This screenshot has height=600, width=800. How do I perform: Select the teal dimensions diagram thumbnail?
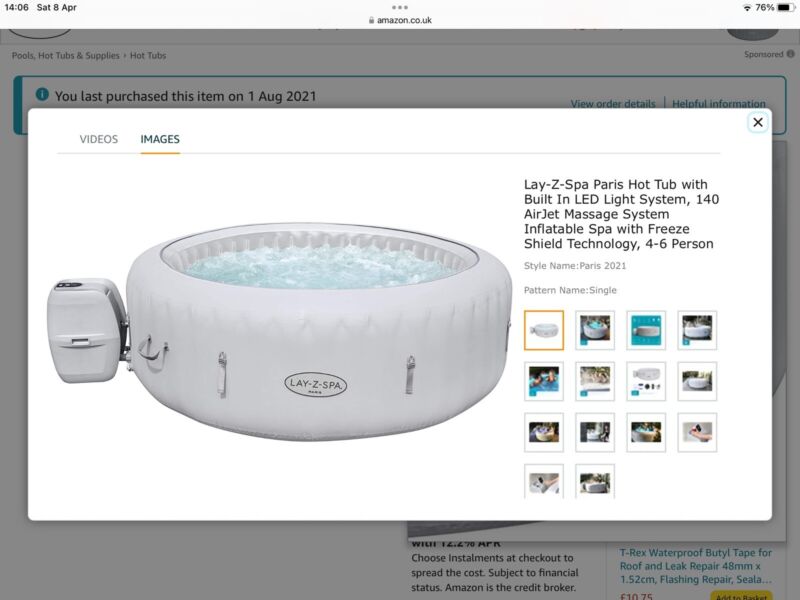tap(646, 330)
